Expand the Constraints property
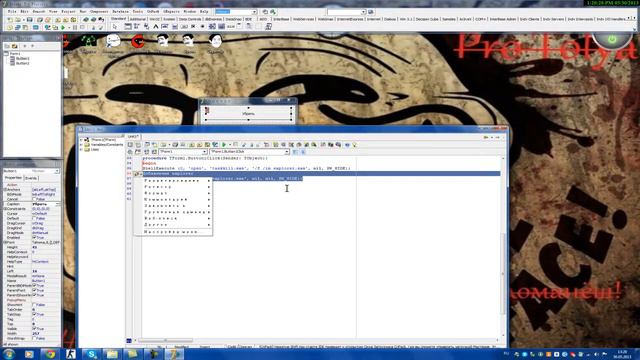The width and height of the screenshot is (640, 360). (x=5, y=209)
